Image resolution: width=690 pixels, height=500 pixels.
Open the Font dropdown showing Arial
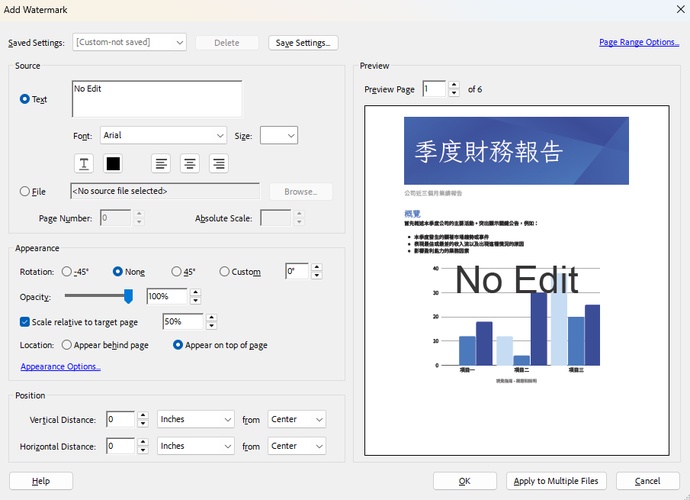pos(164,135)
